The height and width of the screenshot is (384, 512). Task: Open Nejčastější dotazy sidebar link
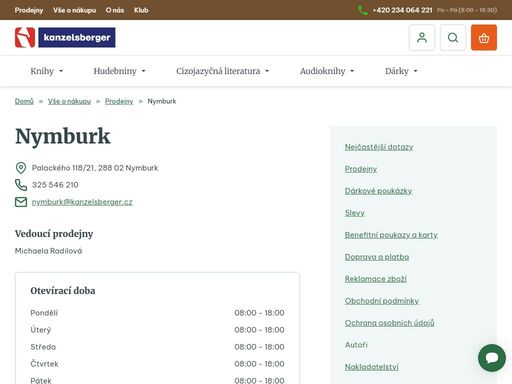(379, 147)
